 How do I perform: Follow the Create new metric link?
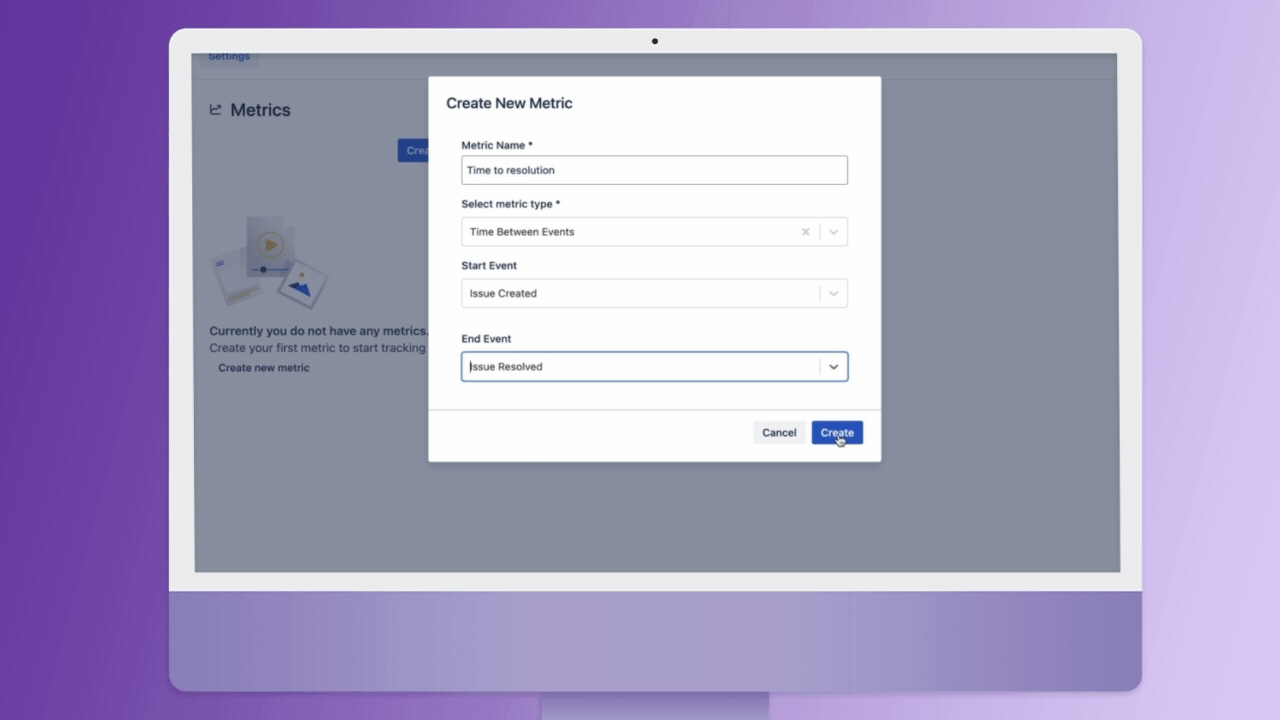pyautogui.click(x=264, y=368)
